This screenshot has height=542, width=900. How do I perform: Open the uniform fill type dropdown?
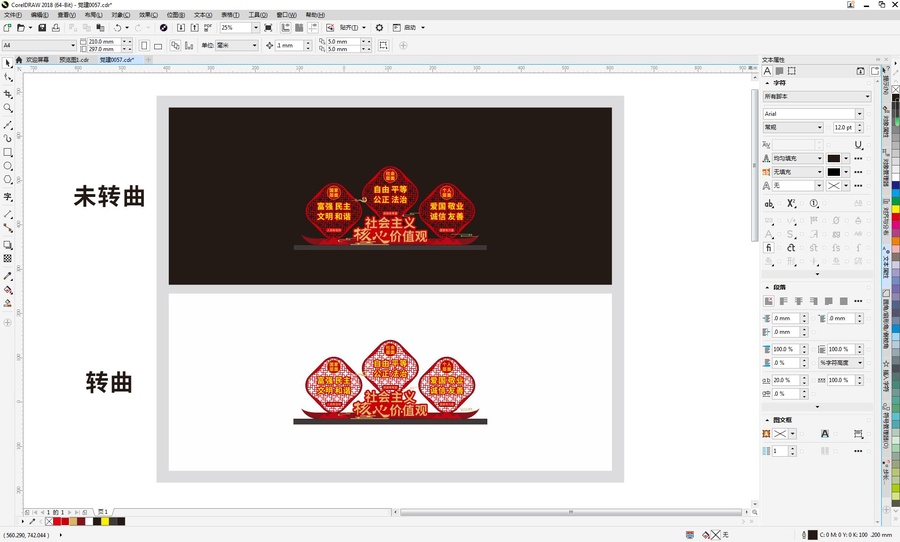point(819,158)
